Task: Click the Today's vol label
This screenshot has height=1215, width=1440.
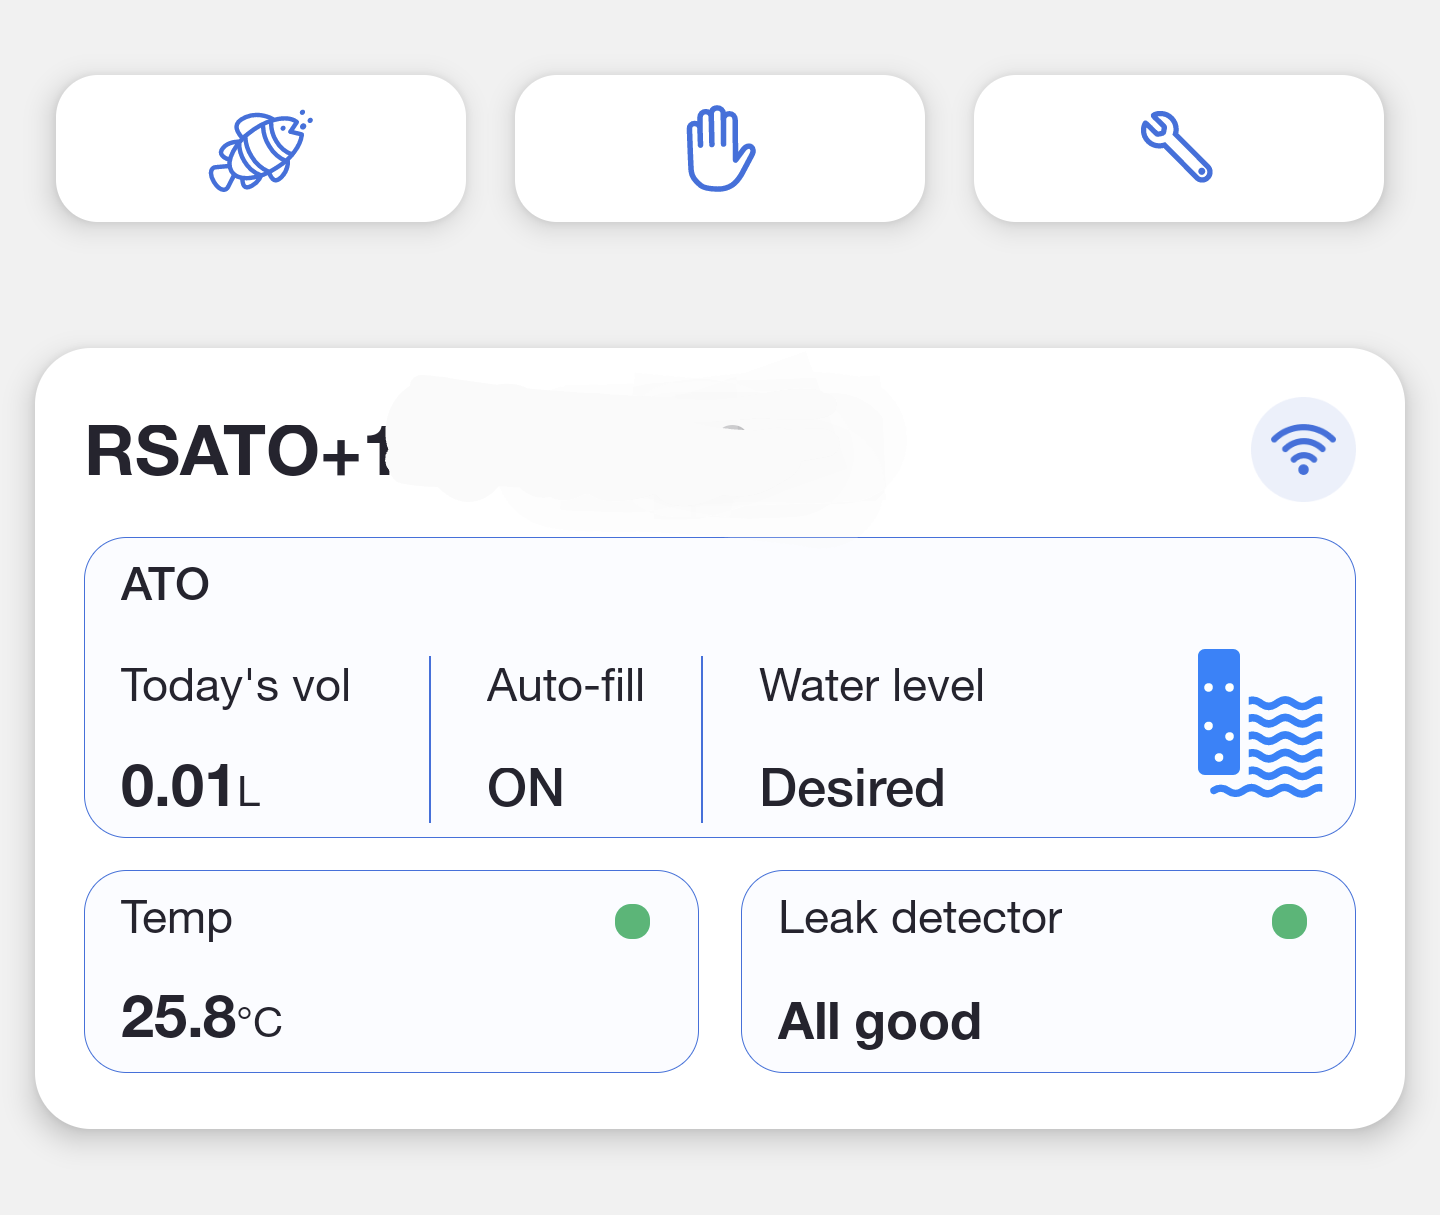Action: pos(235,686)
